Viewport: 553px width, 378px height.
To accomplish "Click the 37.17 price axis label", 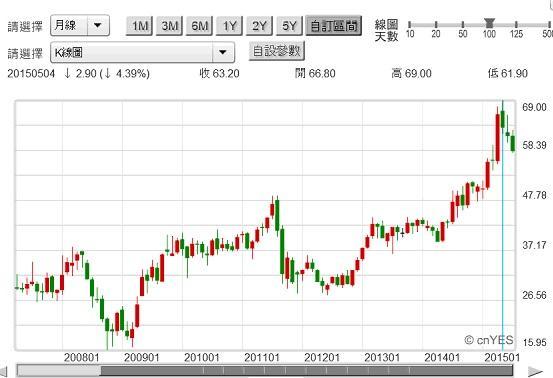I will [534, 245].
